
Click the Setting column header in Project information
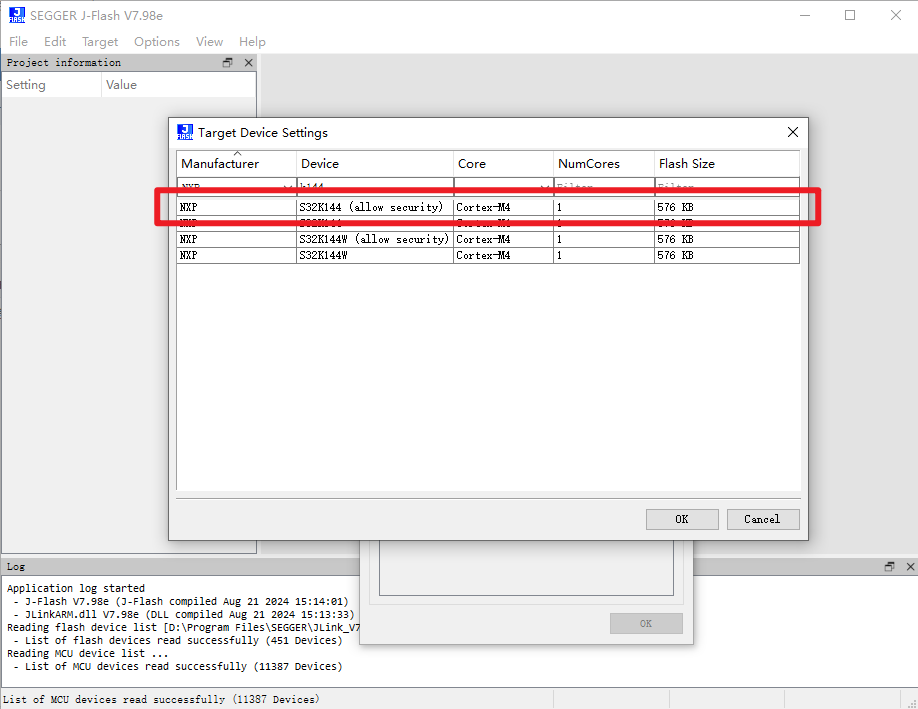click(x=52, y=85)
